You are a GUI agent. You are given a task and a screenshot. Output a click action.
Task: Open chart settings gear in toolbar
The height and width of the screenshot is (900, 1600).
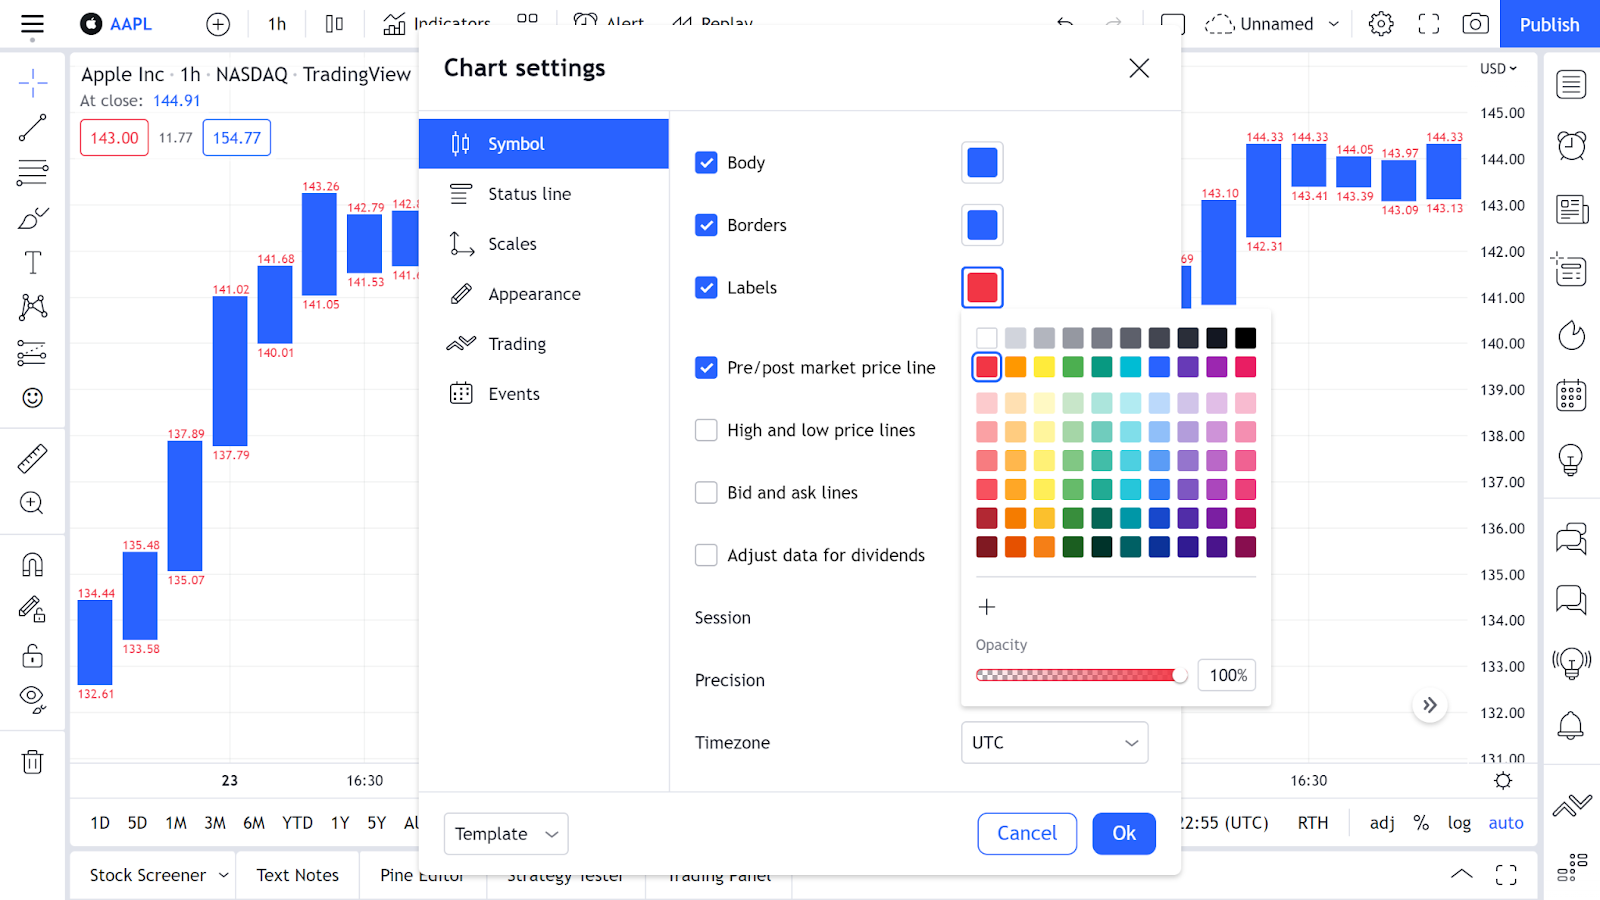coord(1381,24)
